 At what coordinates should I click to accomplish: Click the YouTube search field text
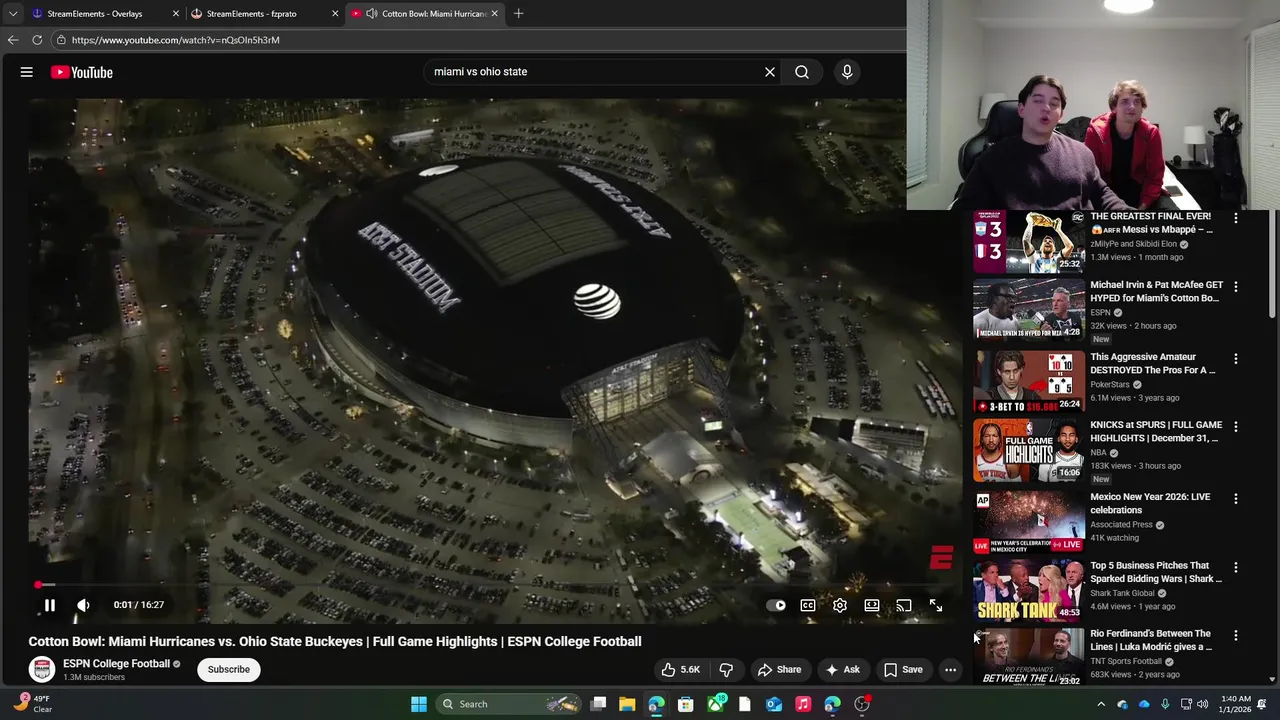point(480,72)
